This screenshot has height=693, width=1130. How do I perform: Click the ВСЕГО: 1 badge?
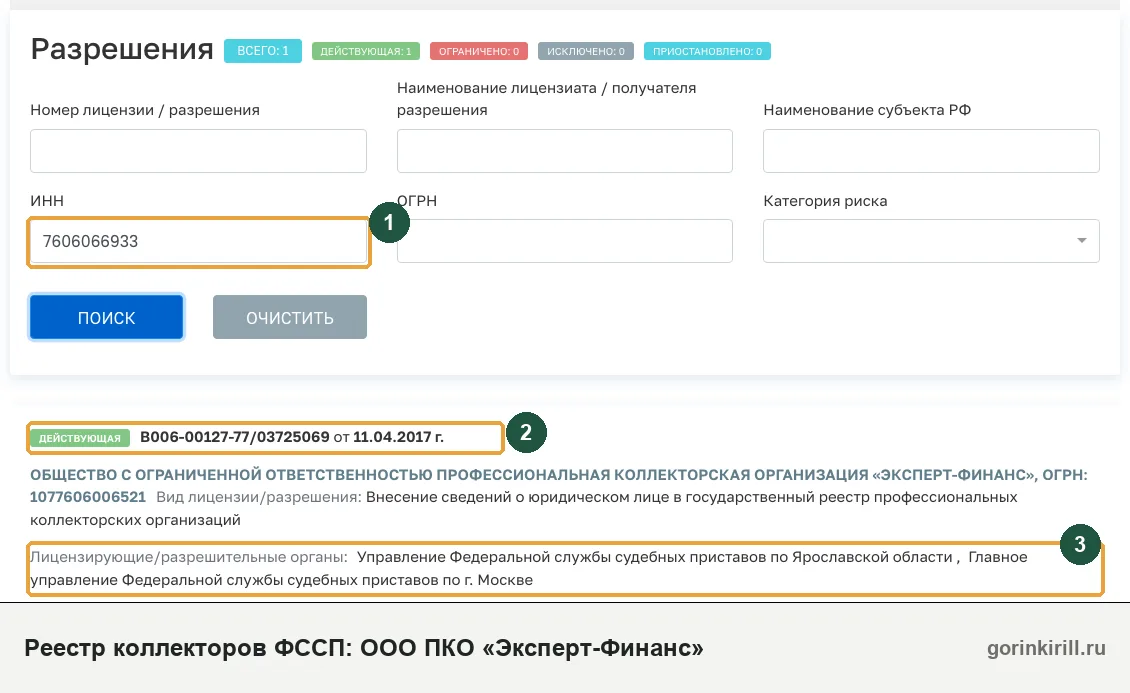(263, 51)
